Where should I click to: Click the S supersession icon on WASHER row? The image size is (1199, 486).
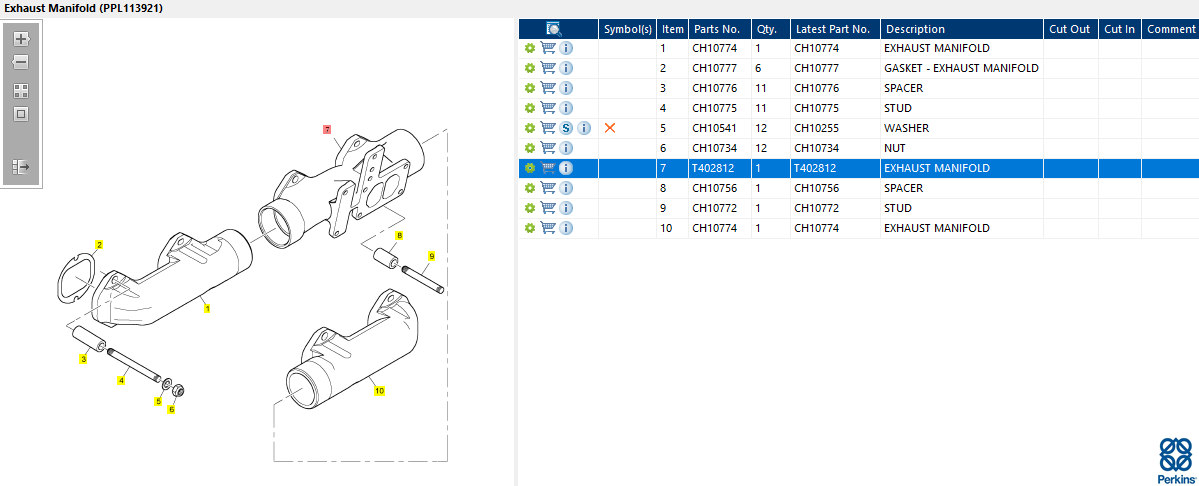[x=567, y=128]
